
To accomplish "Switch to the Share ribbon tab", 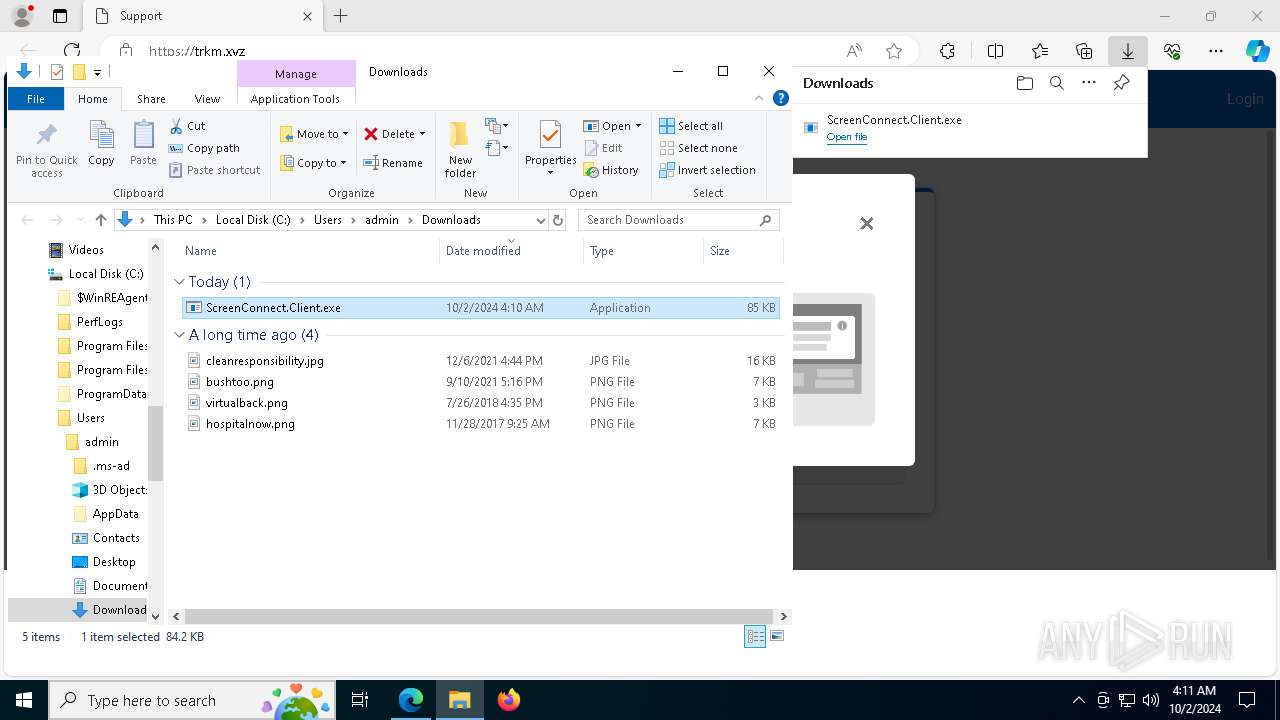I will (151, 99).
